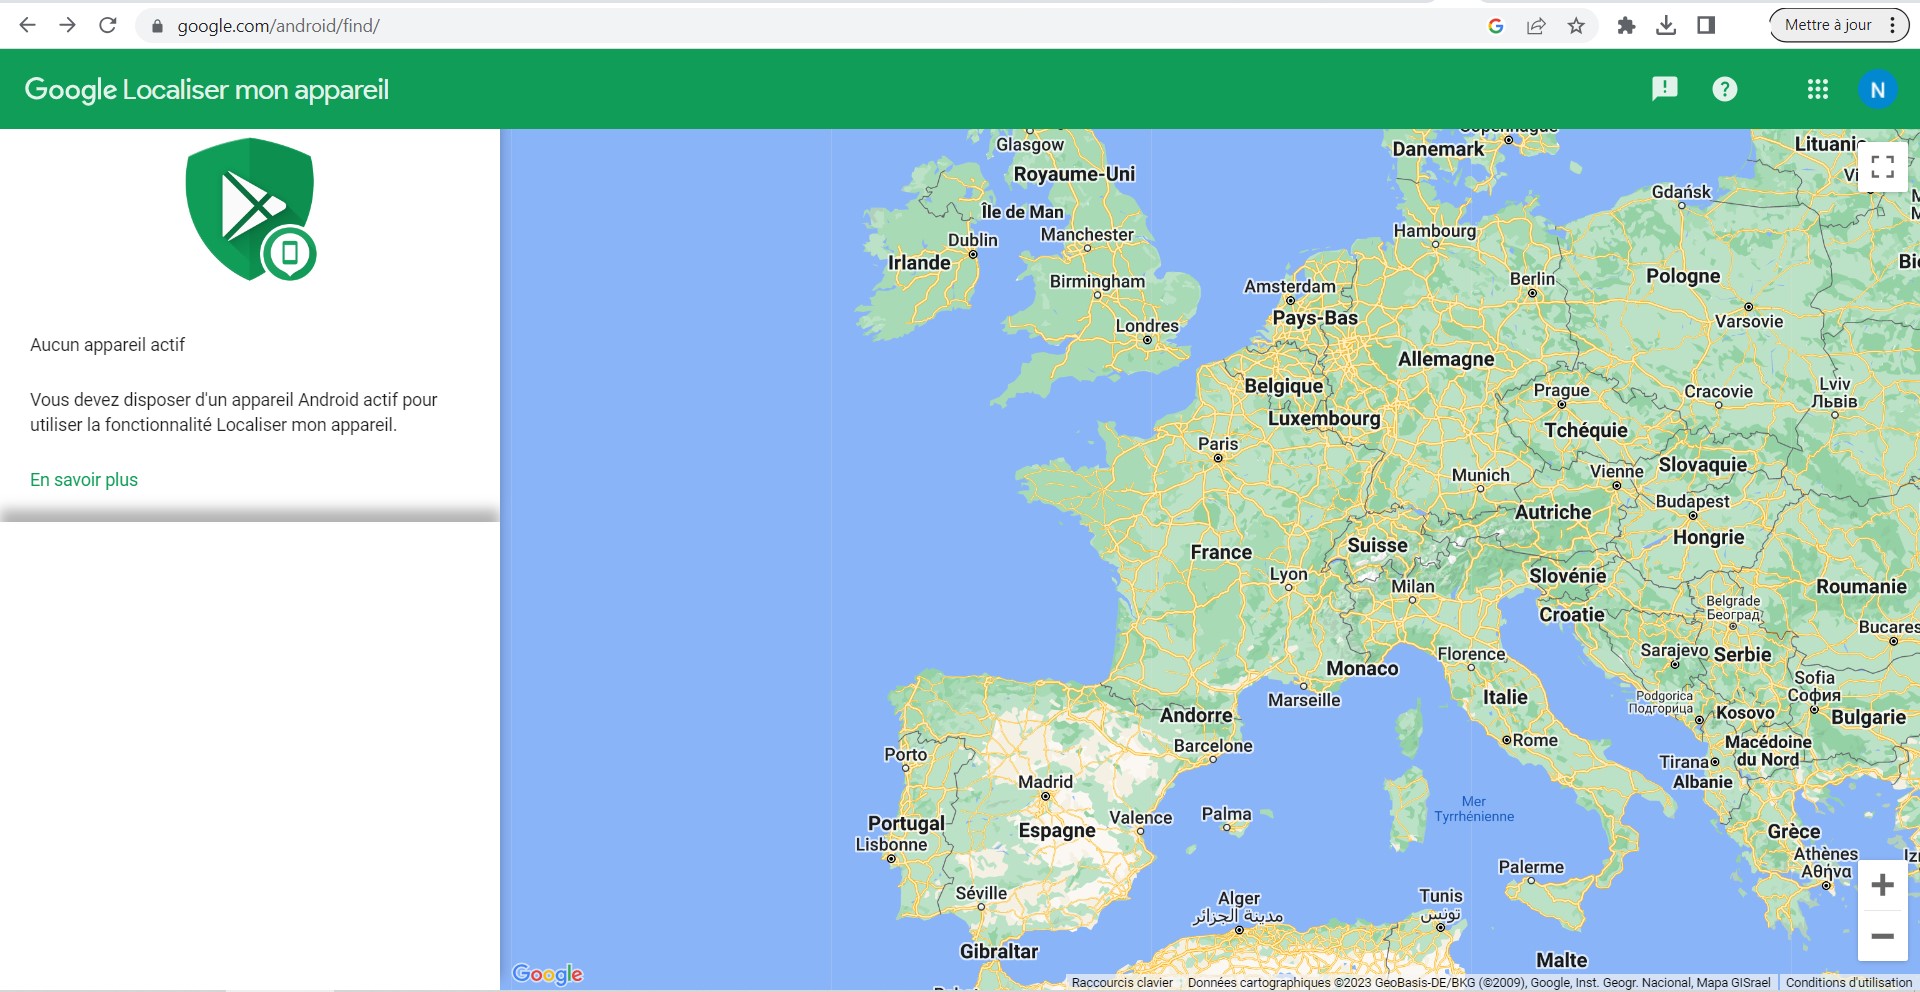
Task: Click Raccourcis clavier on map footer
Action: point(1122,983)
